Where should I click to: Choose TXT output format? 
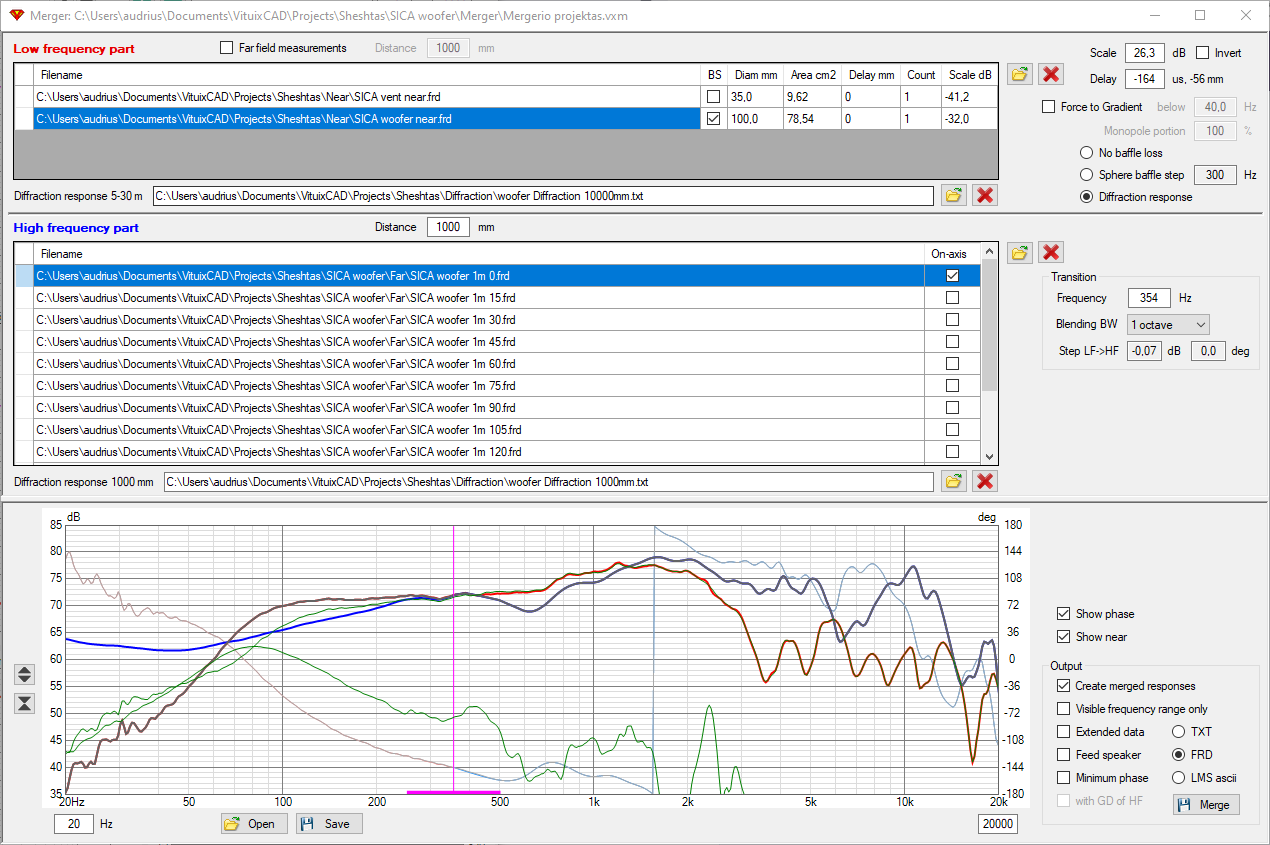pyautogui.click(x=1178, y=732)
